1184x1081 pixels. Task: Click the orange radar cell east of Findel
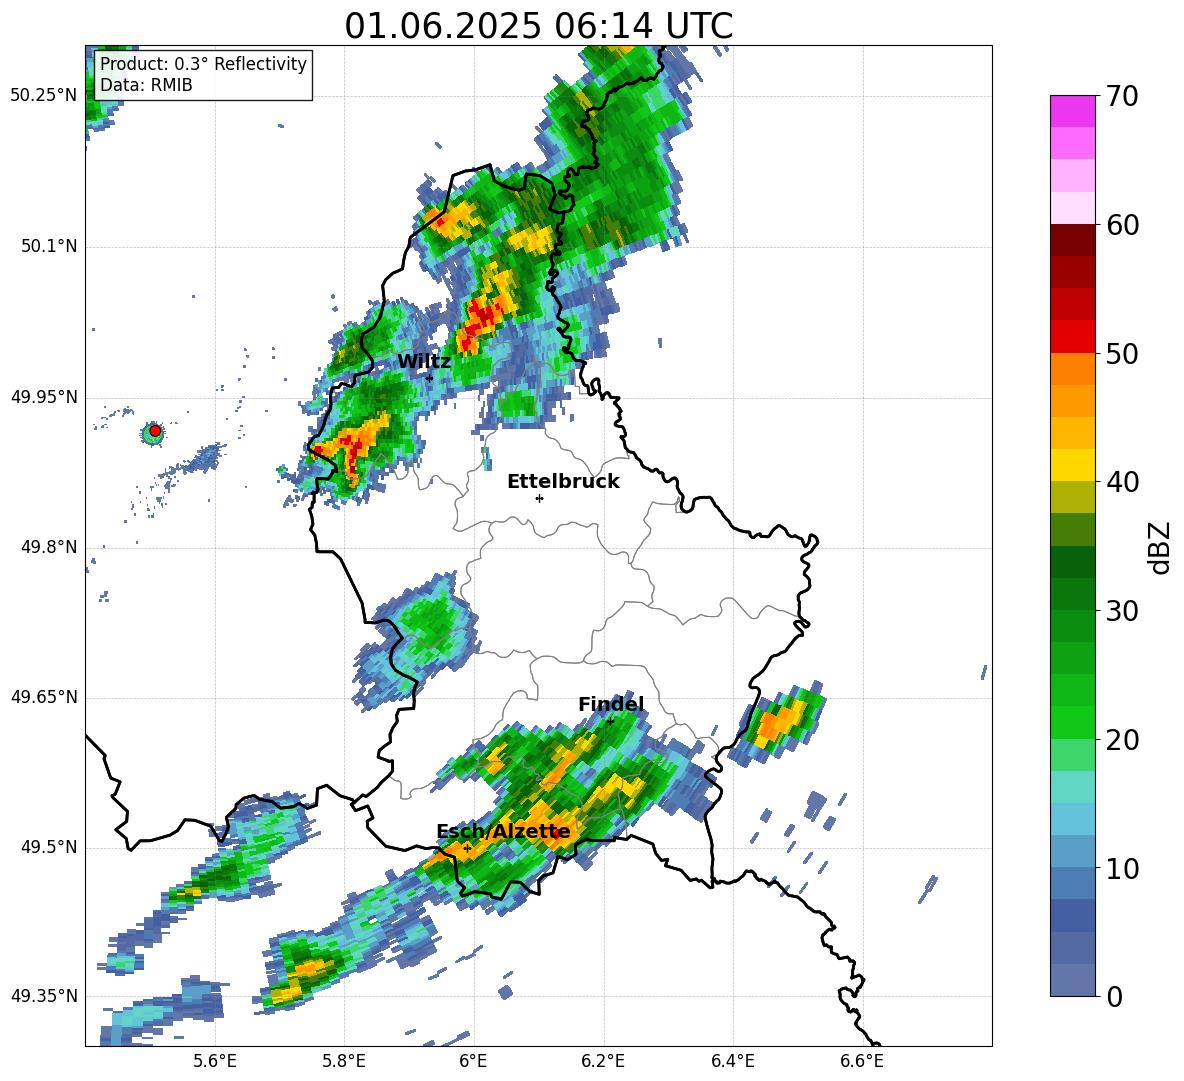(779, 722)
